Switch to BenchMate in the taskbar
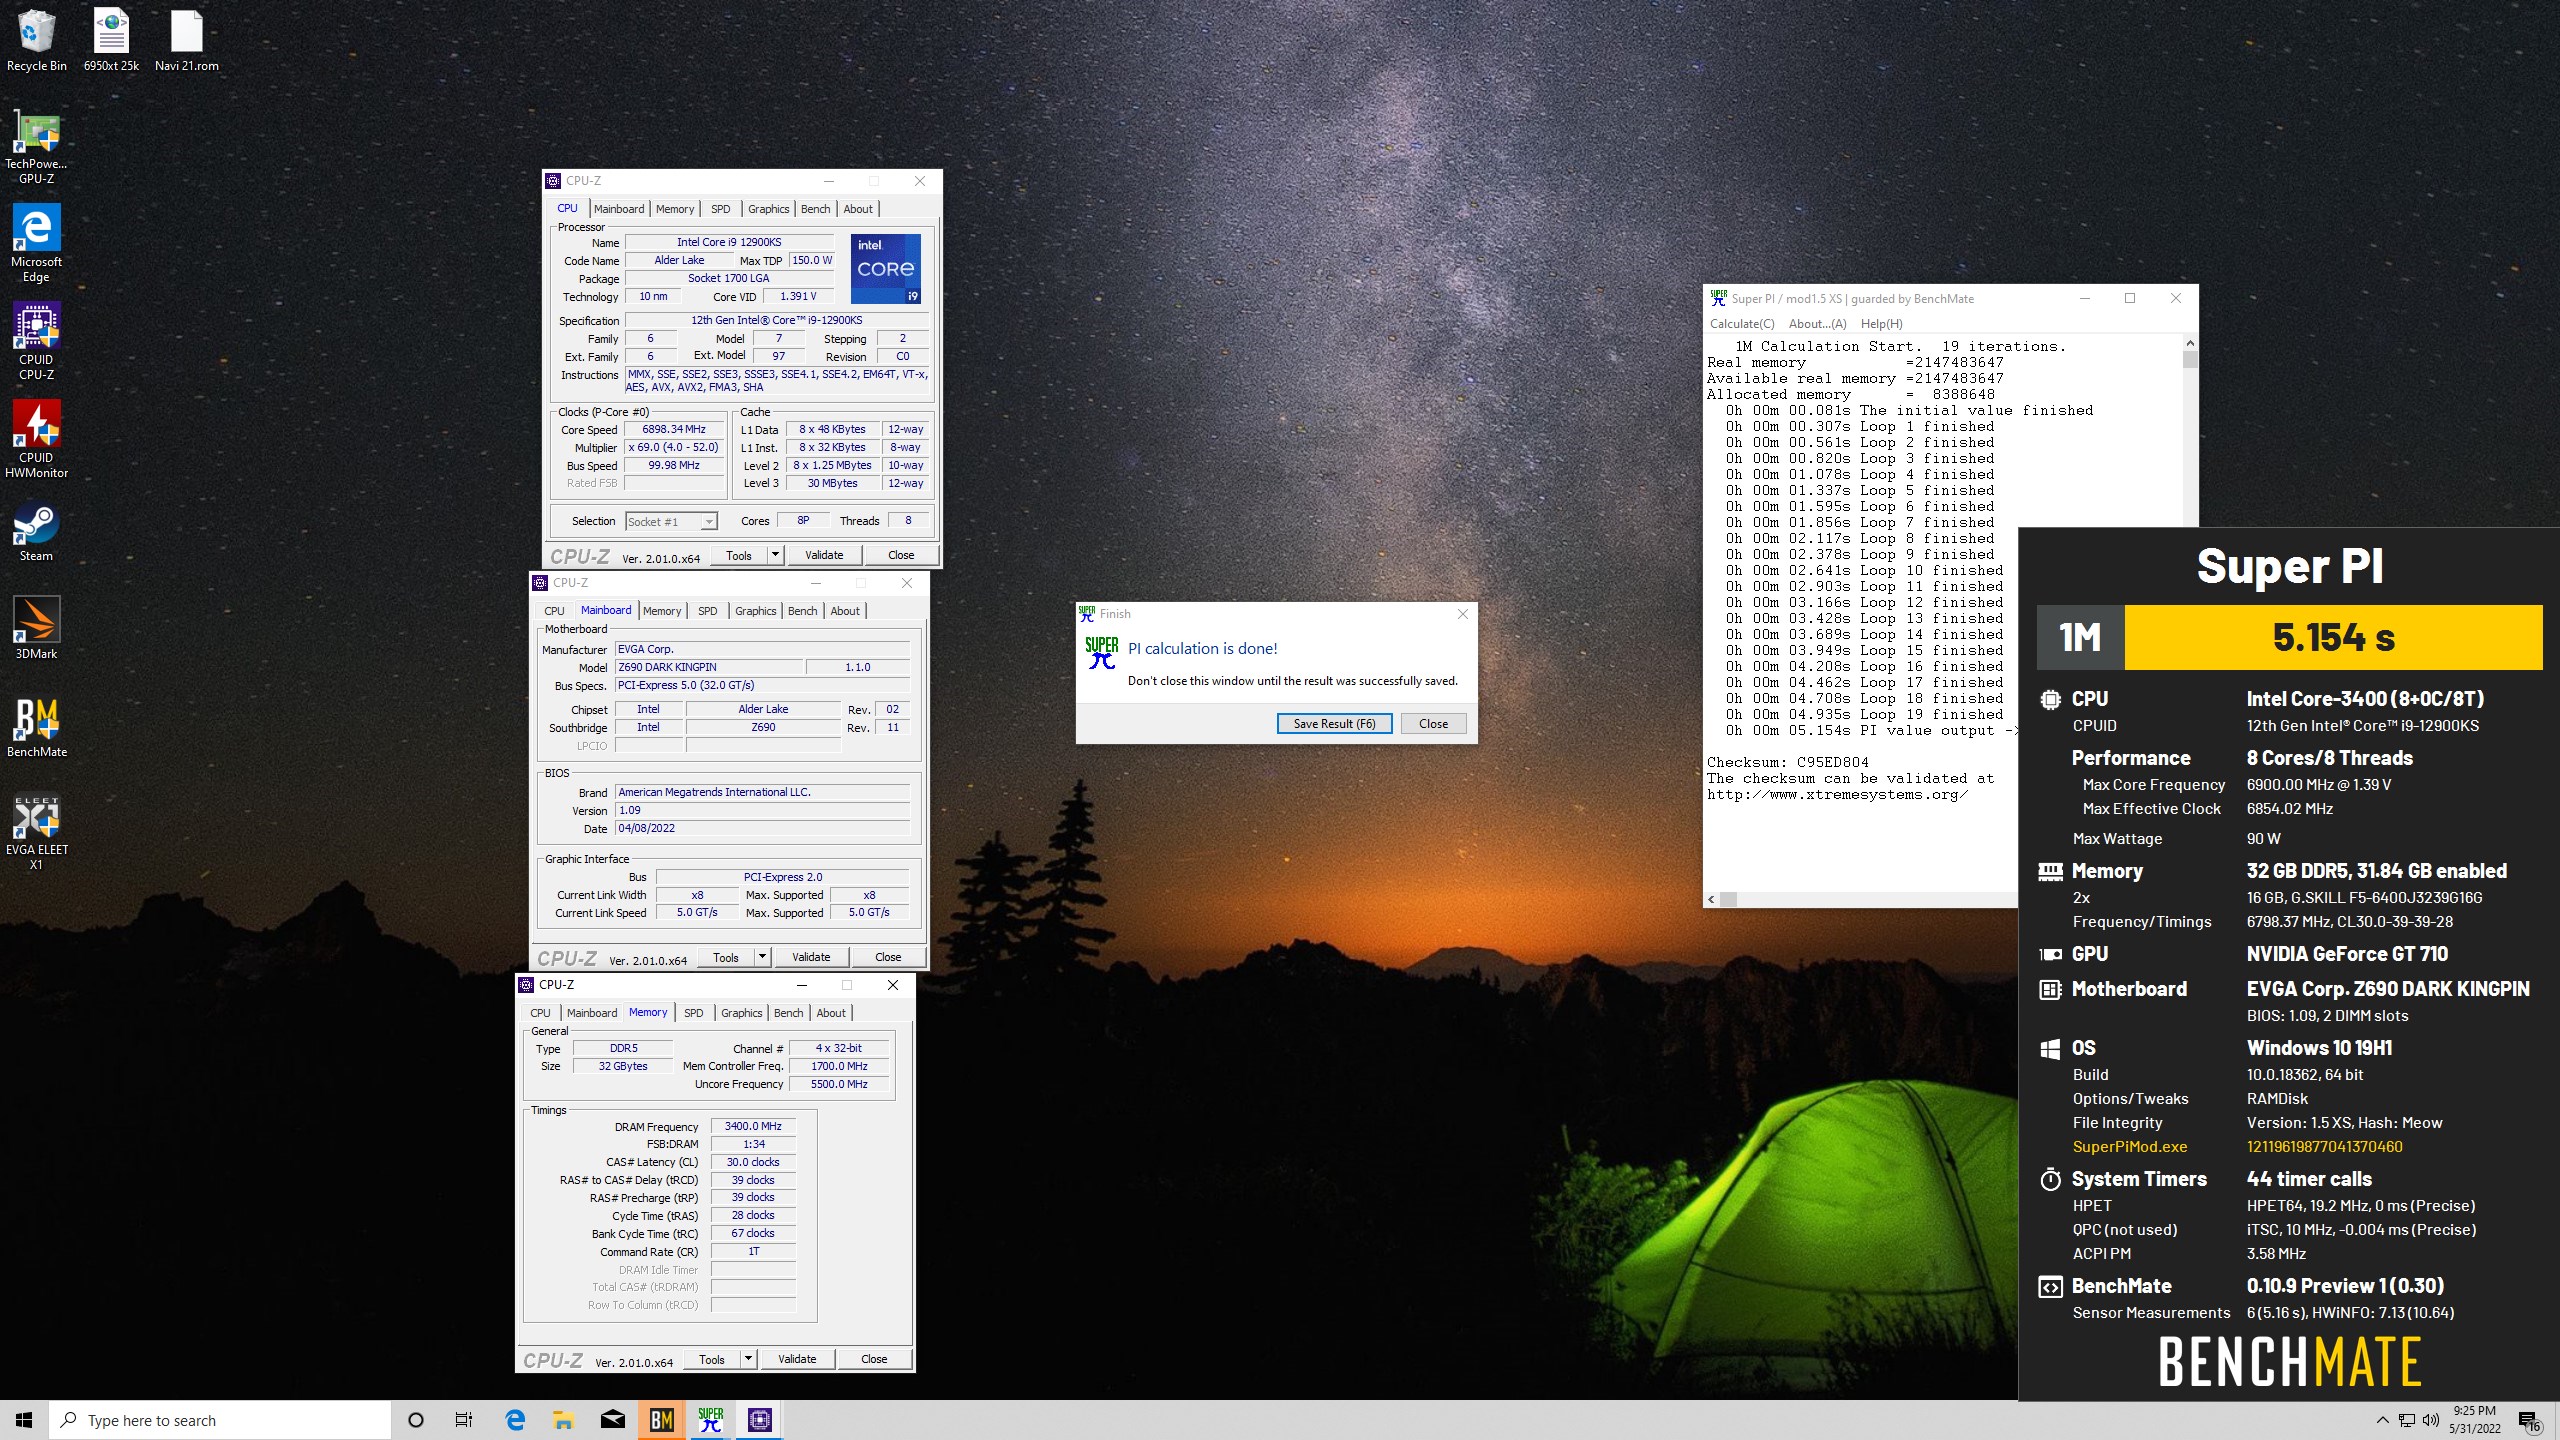 coord(661,1420)
